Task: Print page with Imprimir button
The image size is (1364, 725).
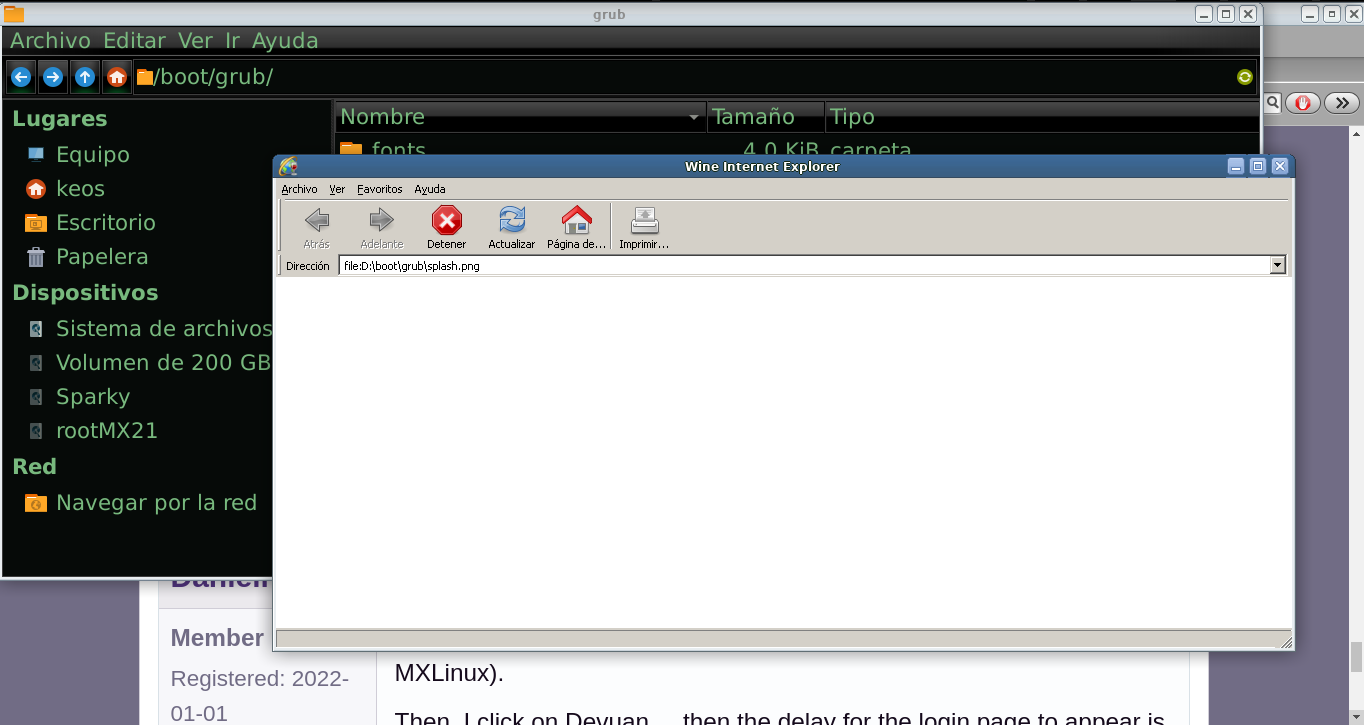Action: click(644, 228)
